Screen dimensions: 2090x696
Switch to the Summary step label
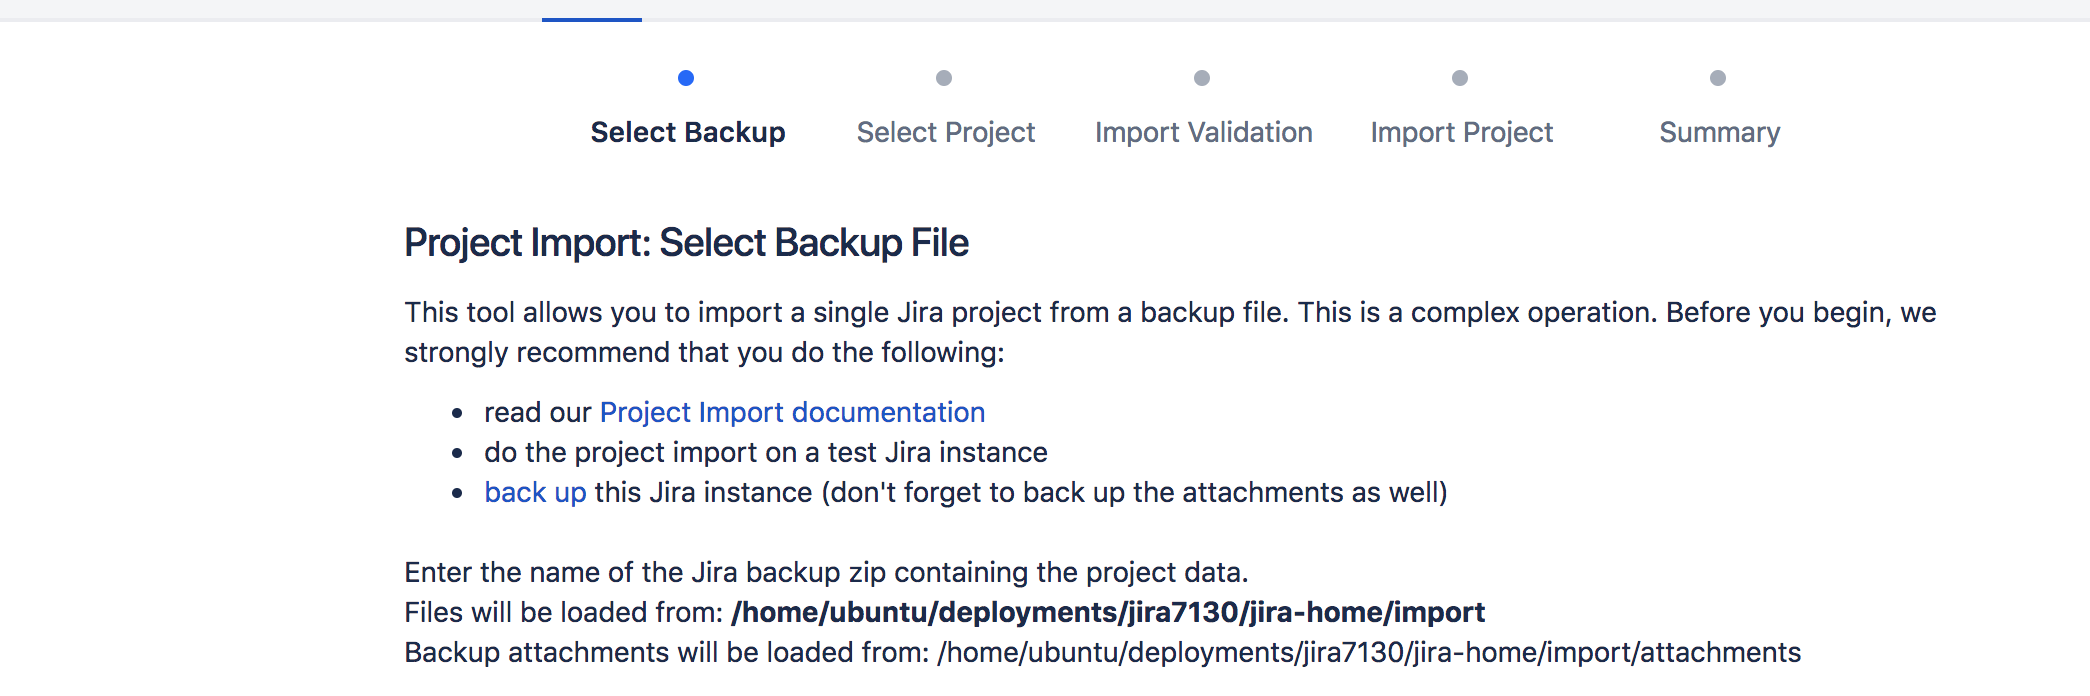coord(1720,132)
